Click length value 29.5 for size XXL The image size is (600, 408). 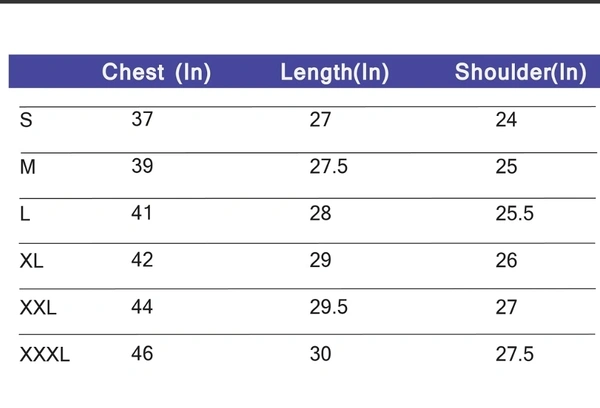[328, 308]
